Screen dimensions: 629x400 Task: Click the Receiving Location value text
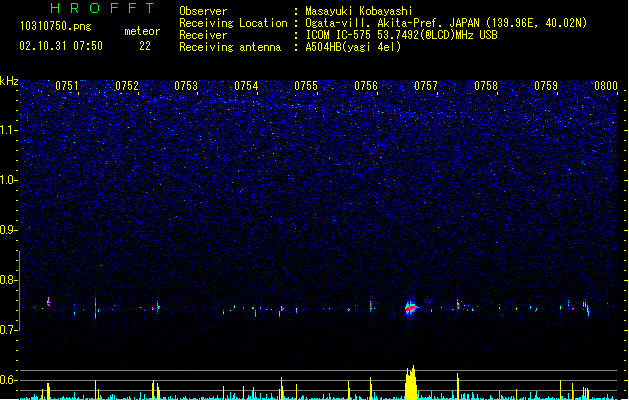pyautogui.click(x=446, y=23)
